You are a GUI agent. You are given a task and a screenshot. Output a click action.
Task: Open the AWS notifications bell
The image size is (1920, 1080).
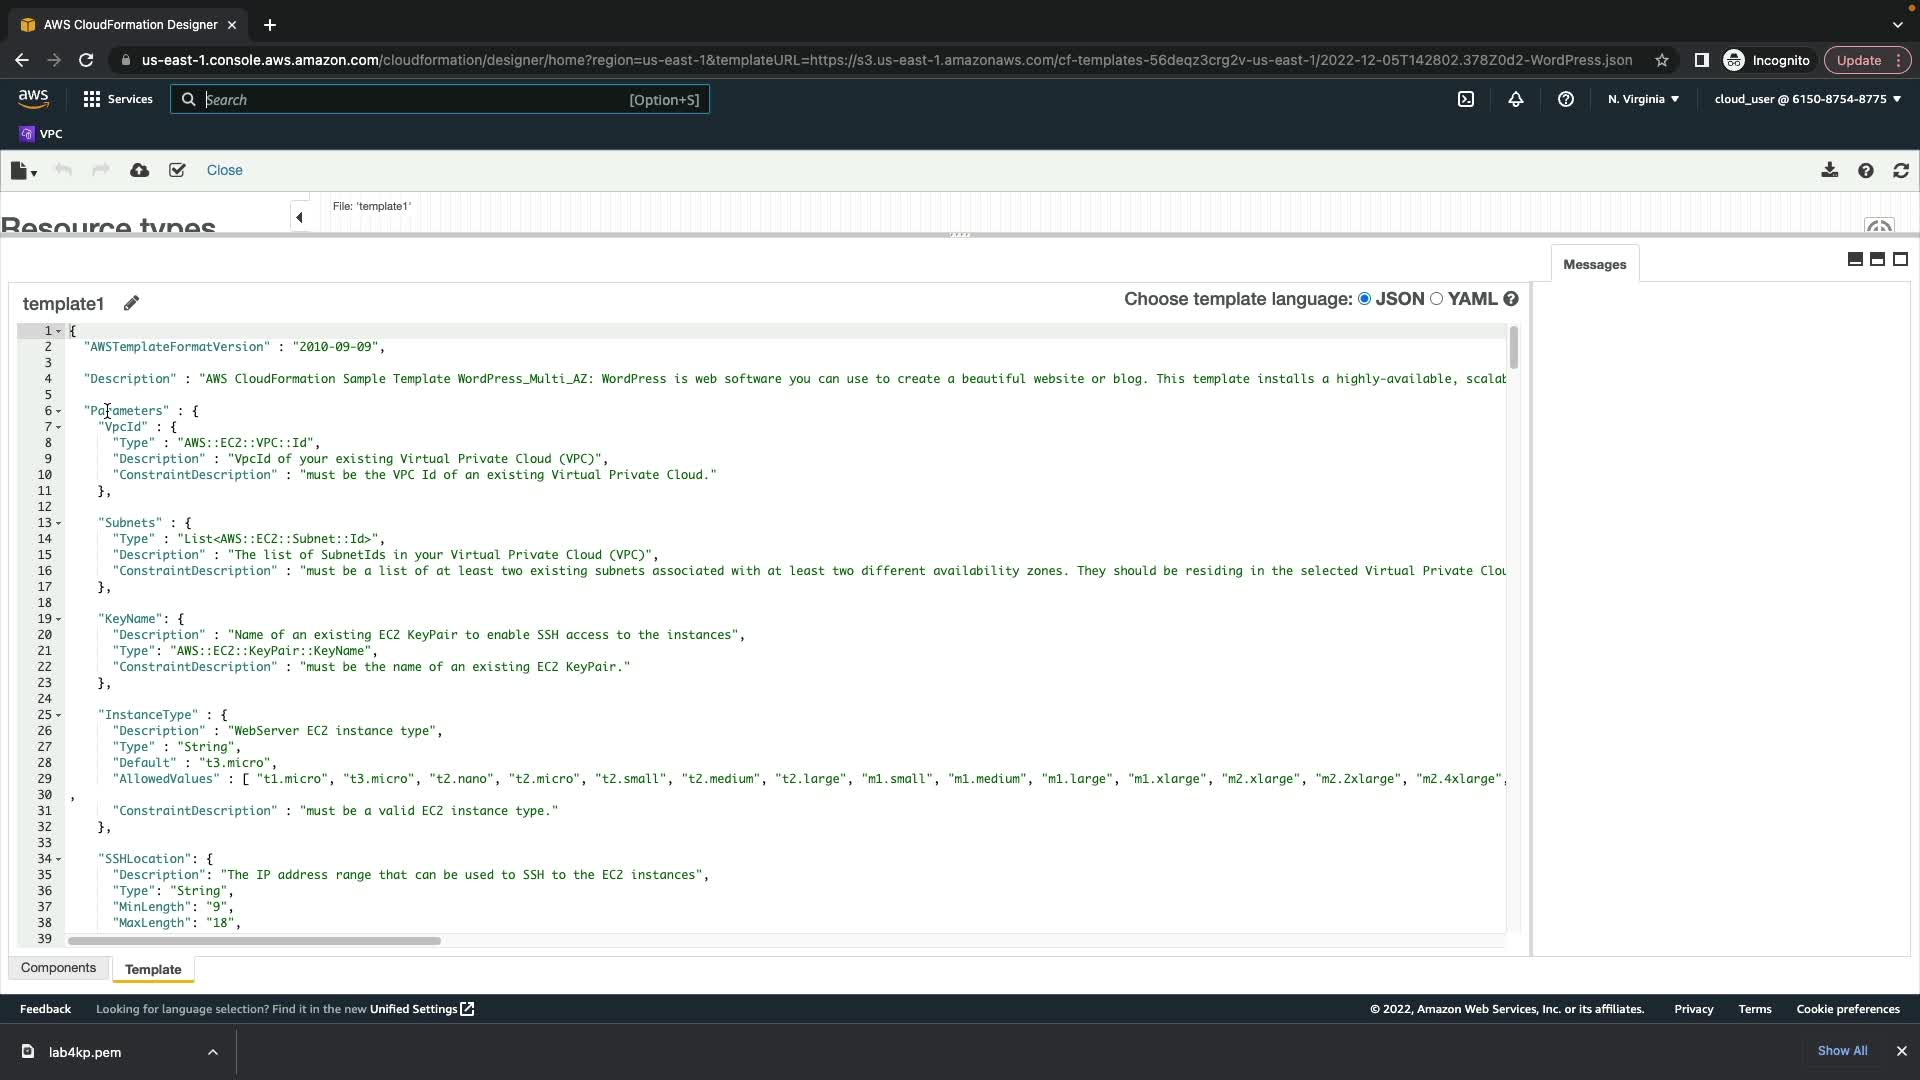1516,99
